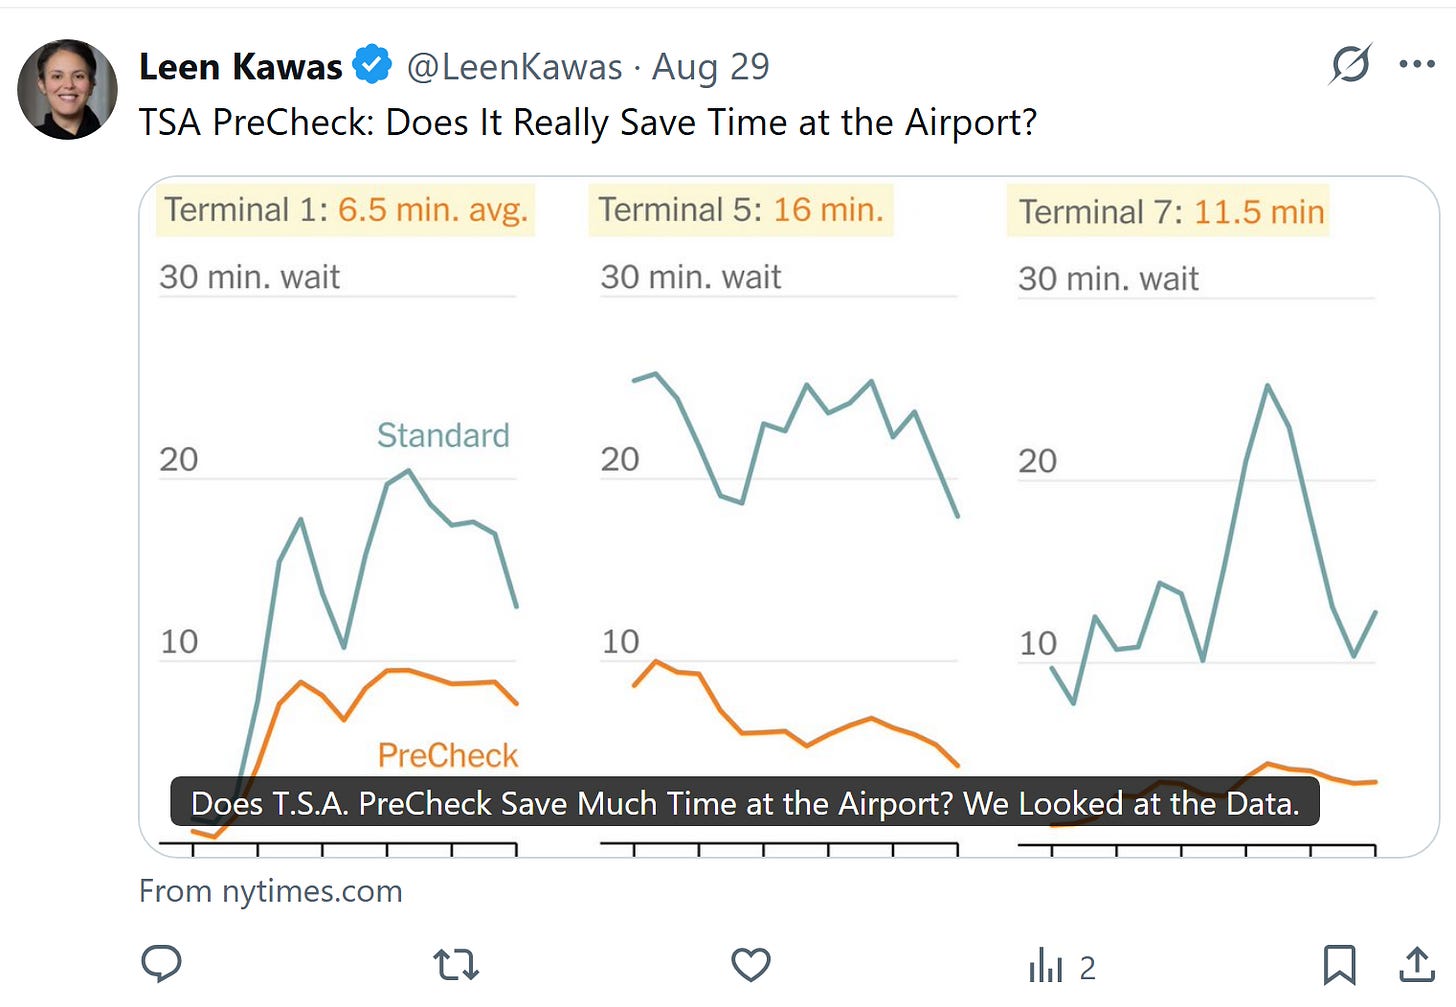Click the Aug 29 timestamp
This screenshot has width=1456, height=1007.
pyautogui.click(x=711, y=67)
